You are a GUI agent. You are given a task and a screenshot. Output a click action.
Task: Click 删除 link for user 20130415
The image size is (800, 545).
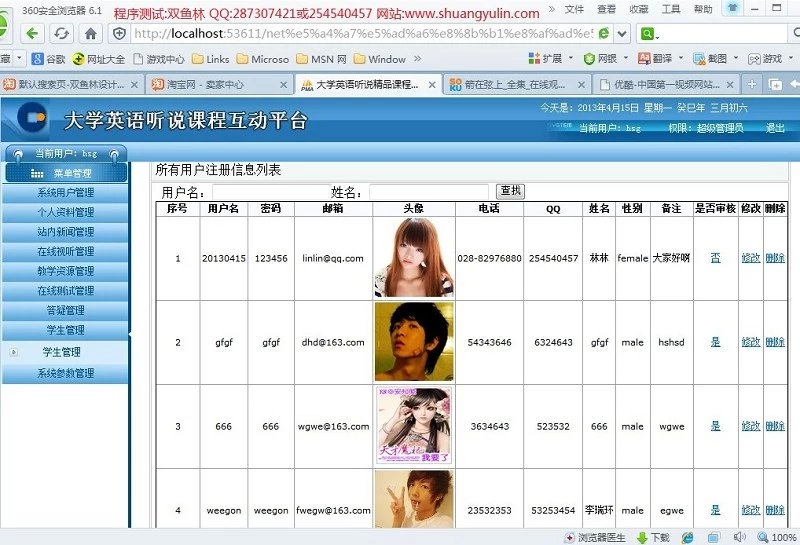(x=774, y=258)
